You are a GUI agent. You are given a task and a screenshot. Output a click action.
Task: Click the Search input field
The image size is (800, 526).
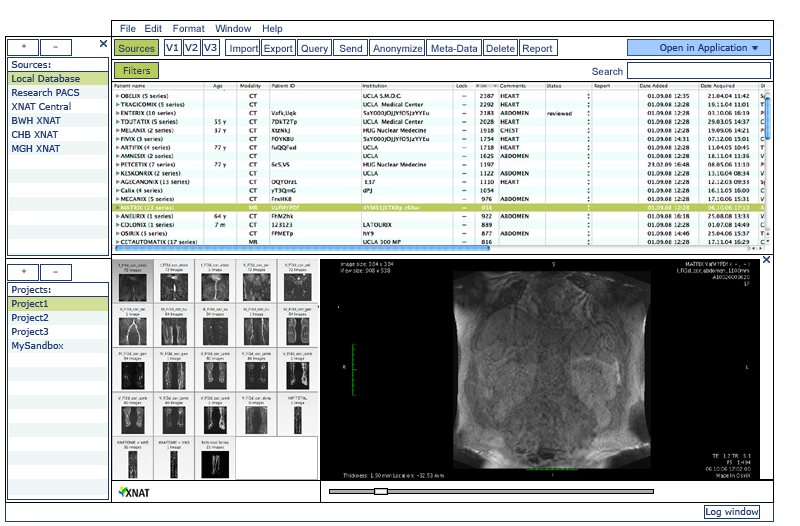tap(698, 72)
